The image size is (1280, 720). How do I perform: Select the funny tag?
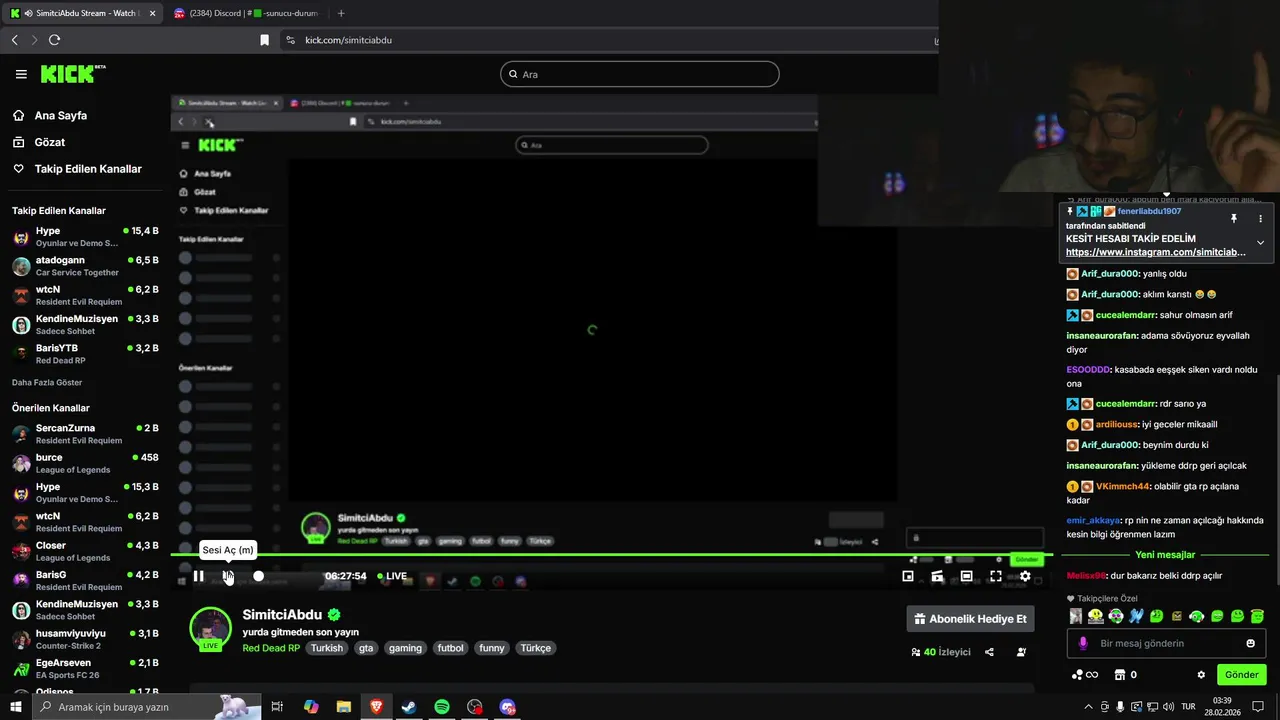[x=492, y=648]
